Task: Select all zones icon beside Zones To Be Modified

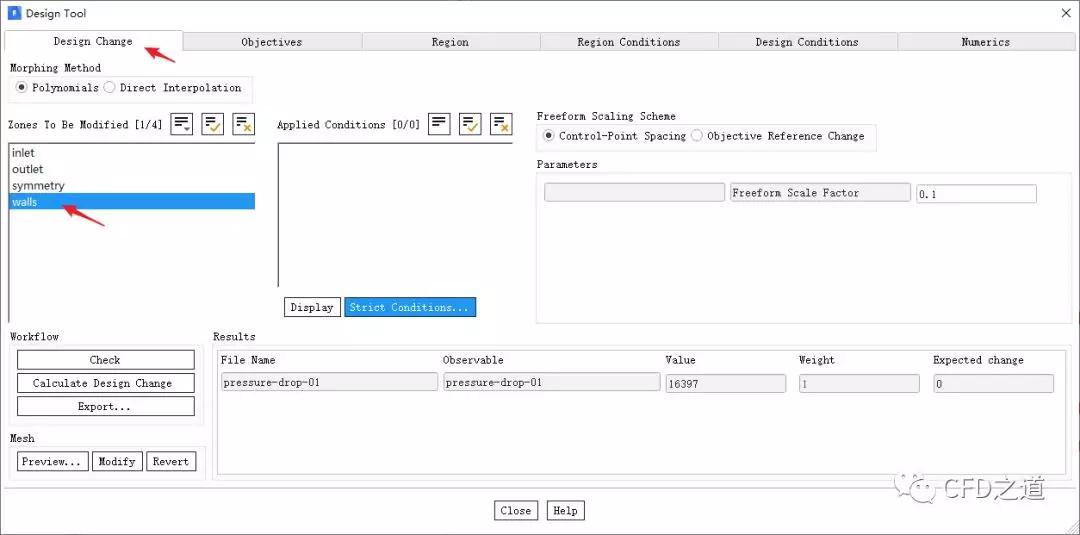Action: coord(213,125)
